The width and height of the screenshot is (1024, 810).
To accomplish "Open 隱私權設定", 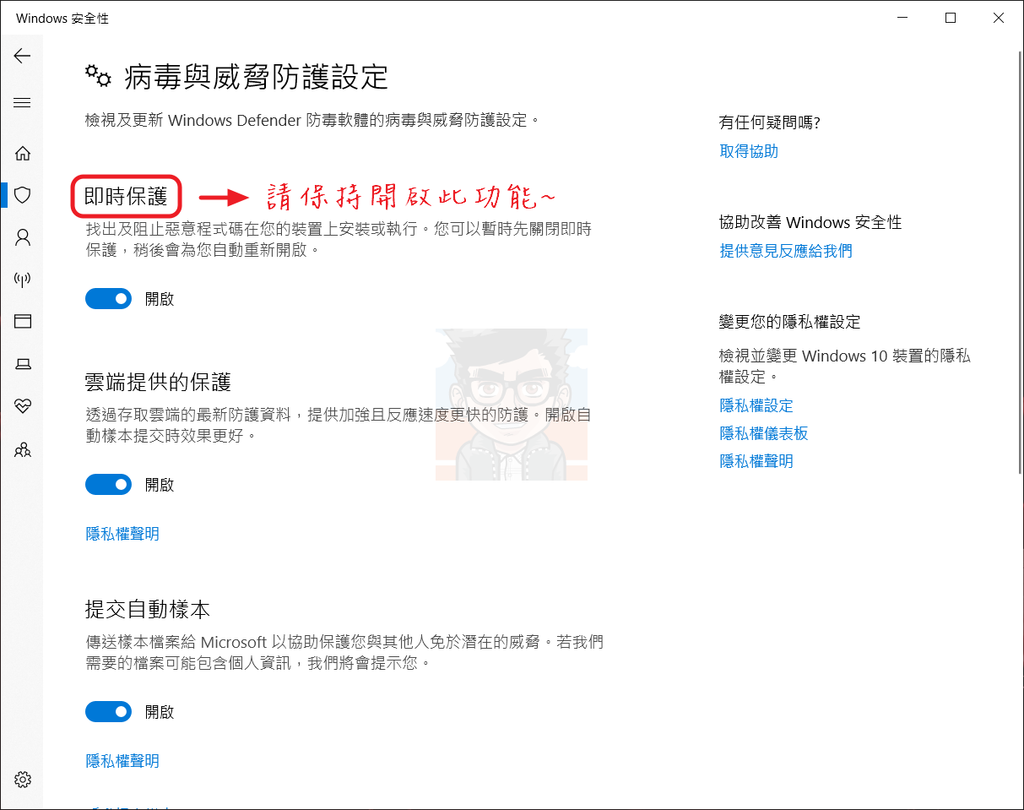I will click(x=756, y=405).
